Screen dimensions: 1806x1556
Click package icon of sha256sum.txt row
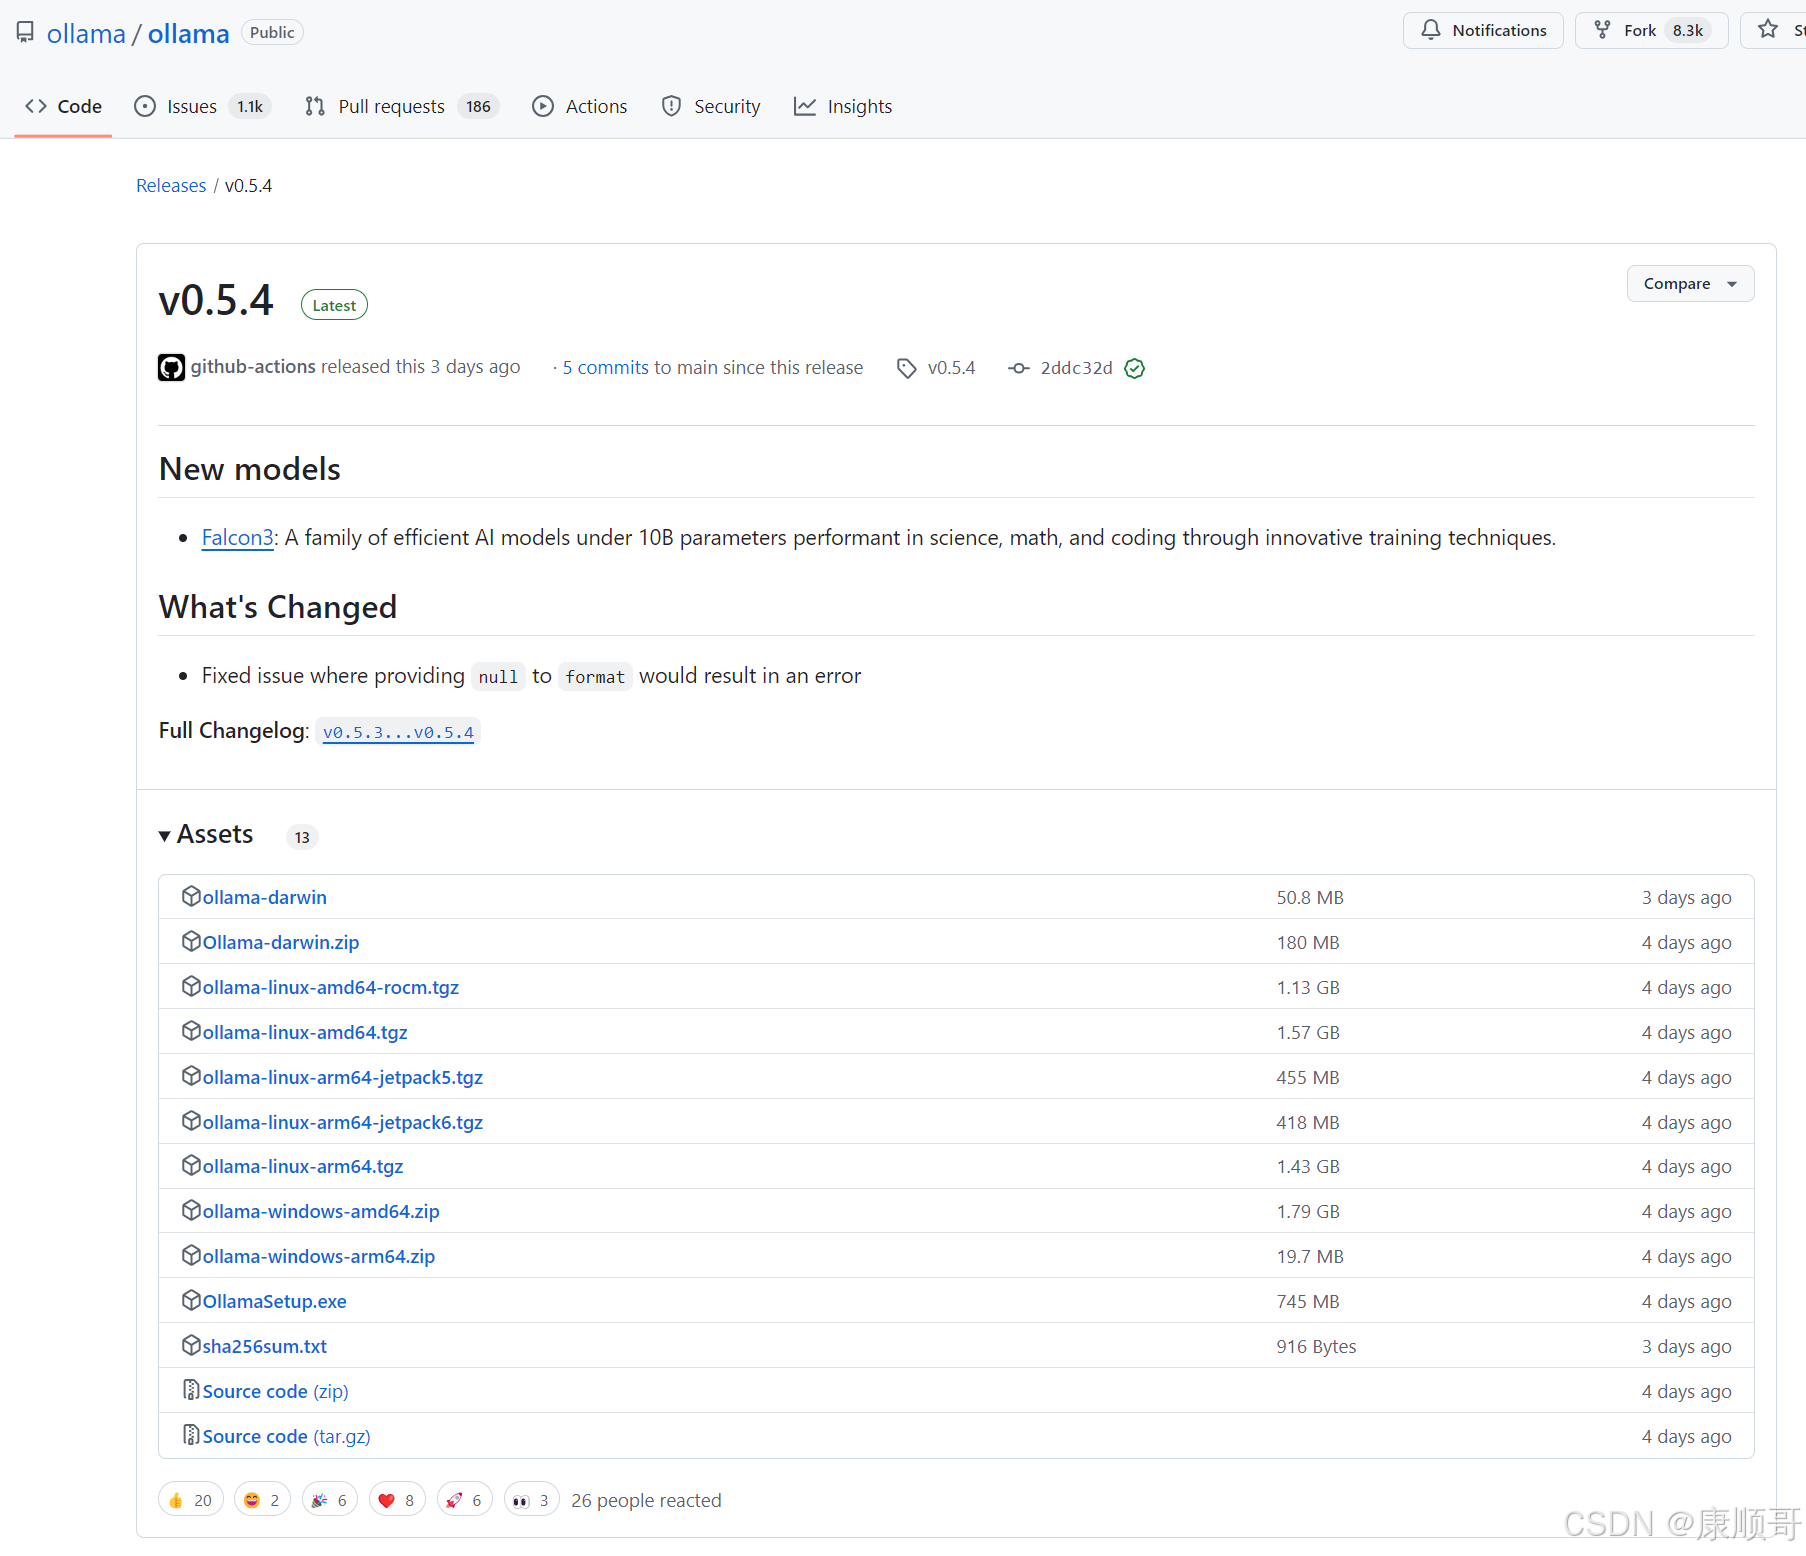(191, 1345)
